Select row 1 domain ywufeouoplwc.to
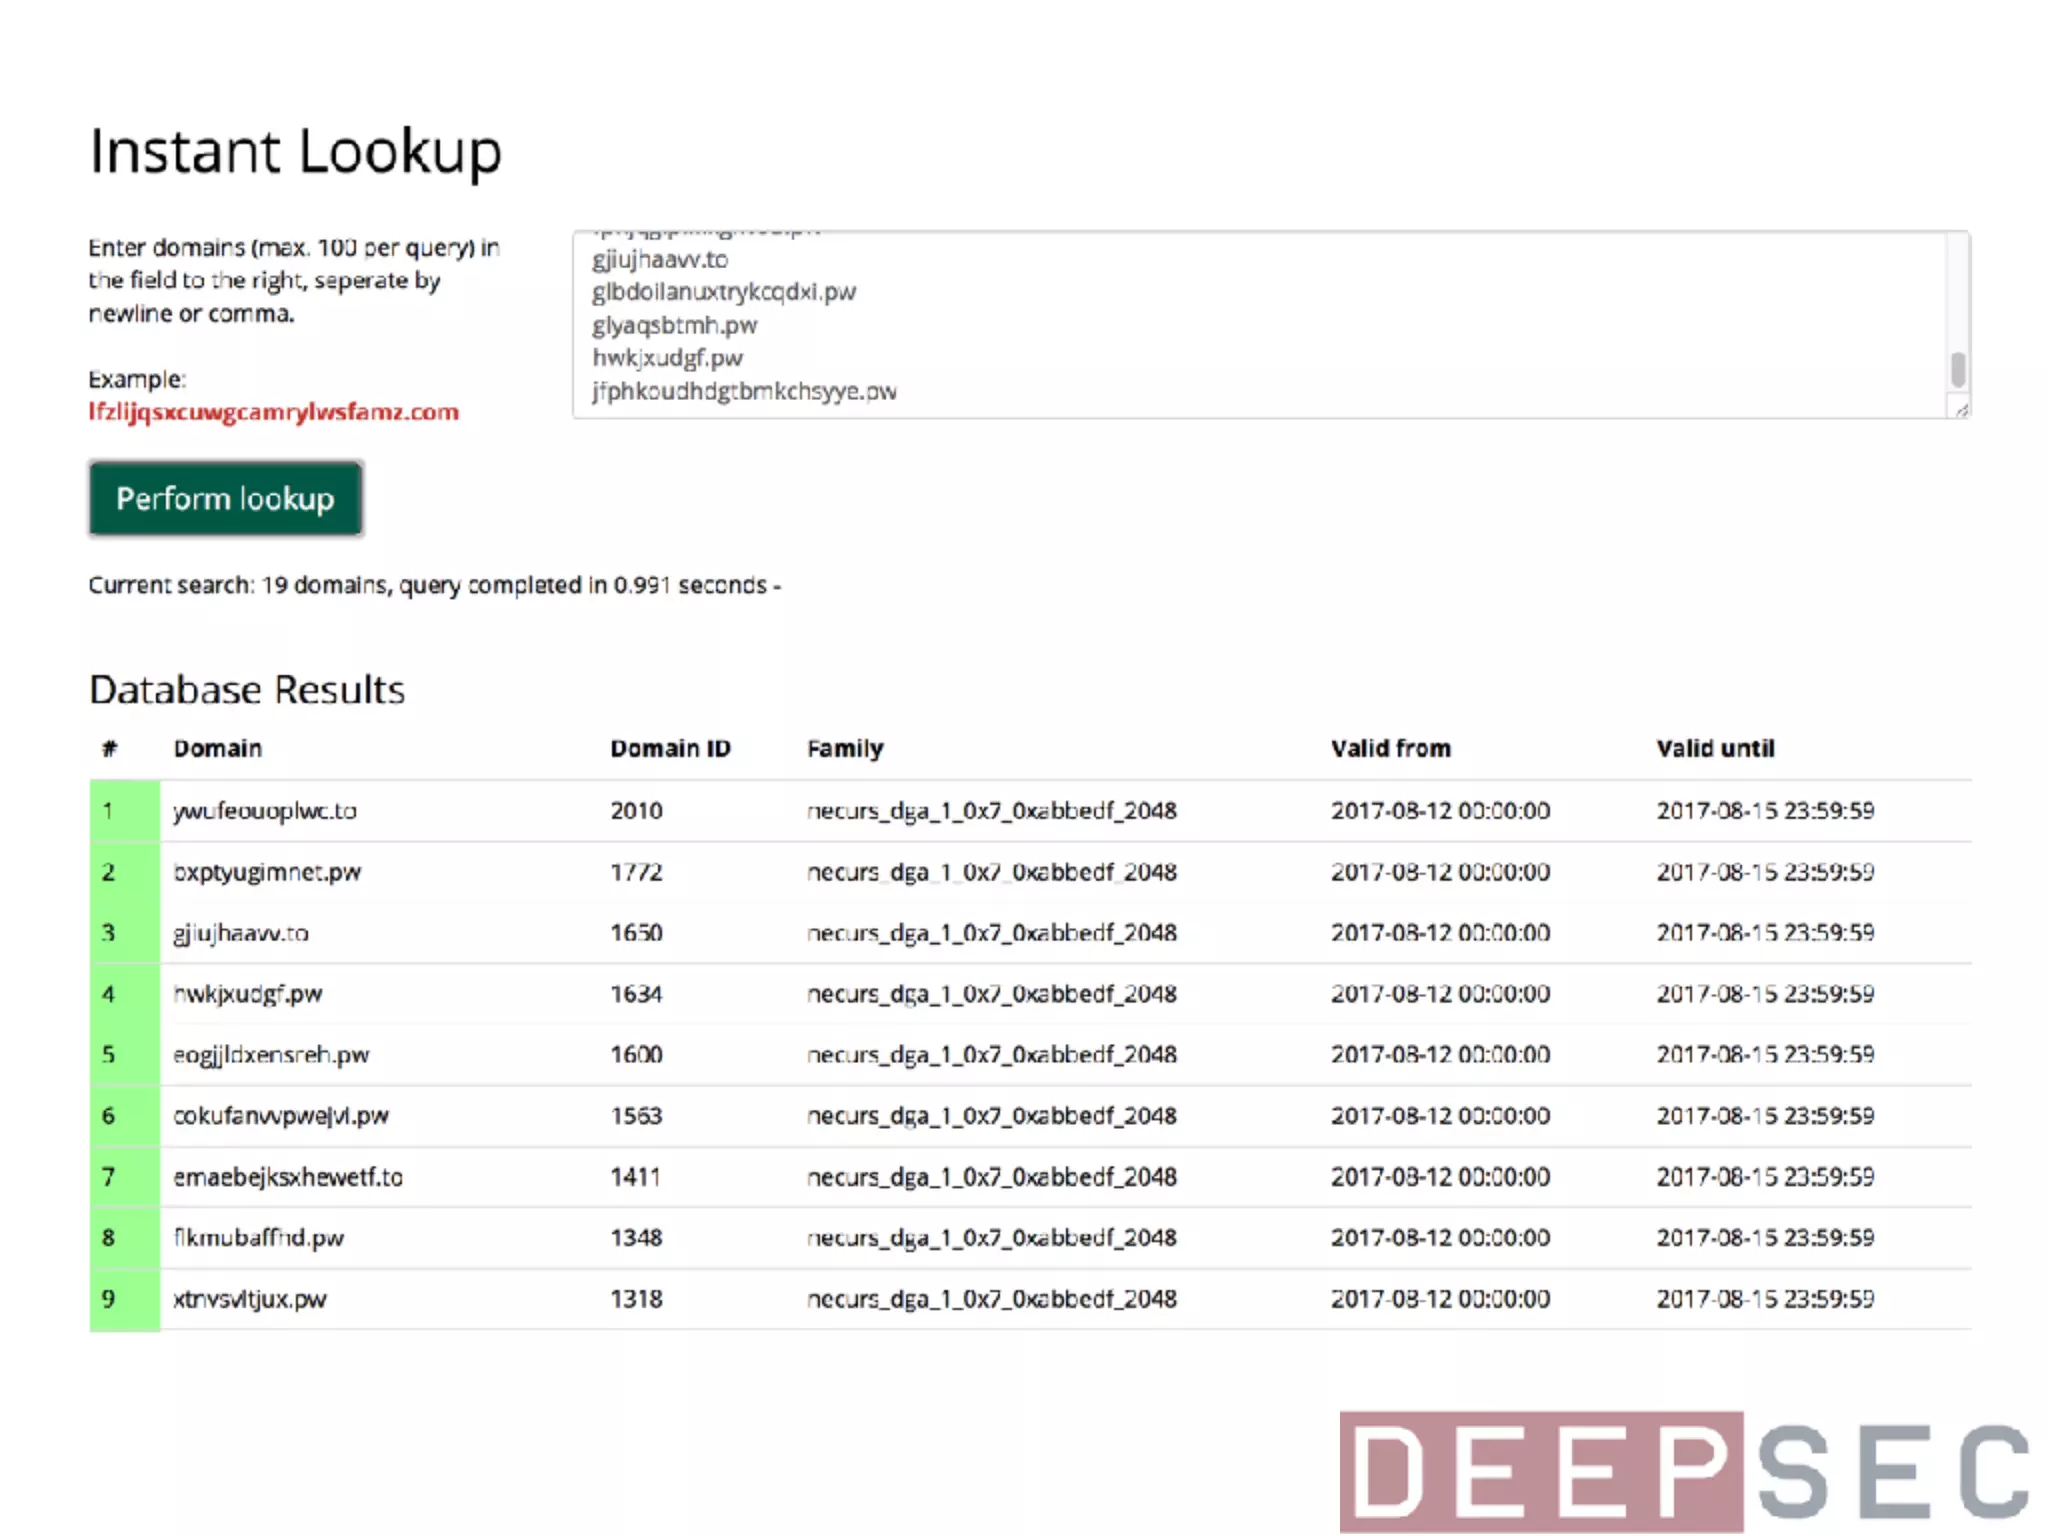 coord(265,811)
